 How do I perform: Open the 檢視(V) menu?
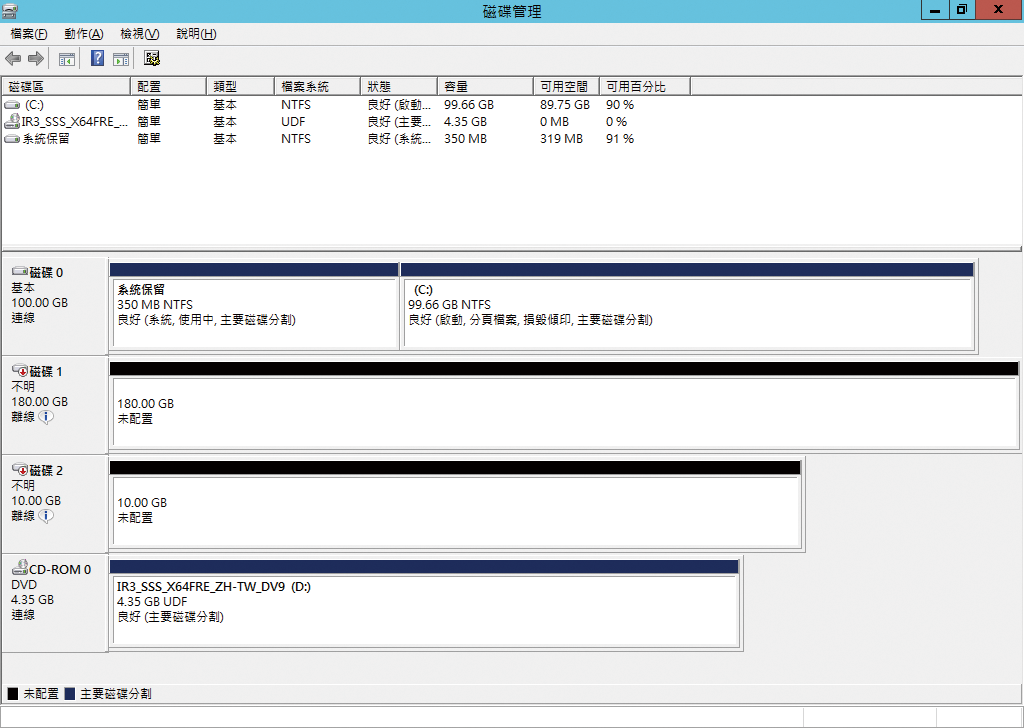[x=140, y=34]
